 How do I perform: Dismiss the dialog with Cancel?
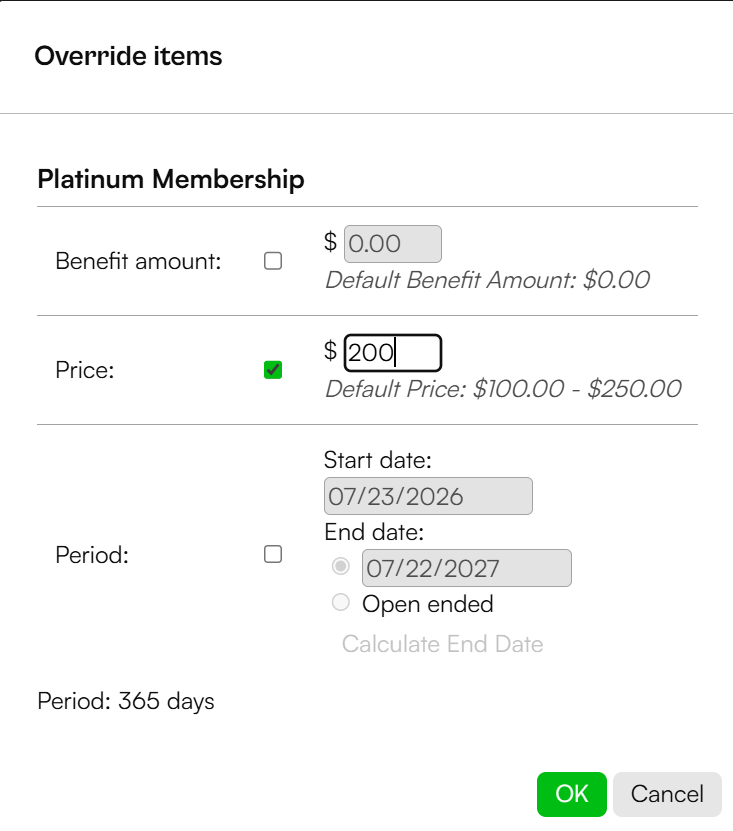(667, 794)
